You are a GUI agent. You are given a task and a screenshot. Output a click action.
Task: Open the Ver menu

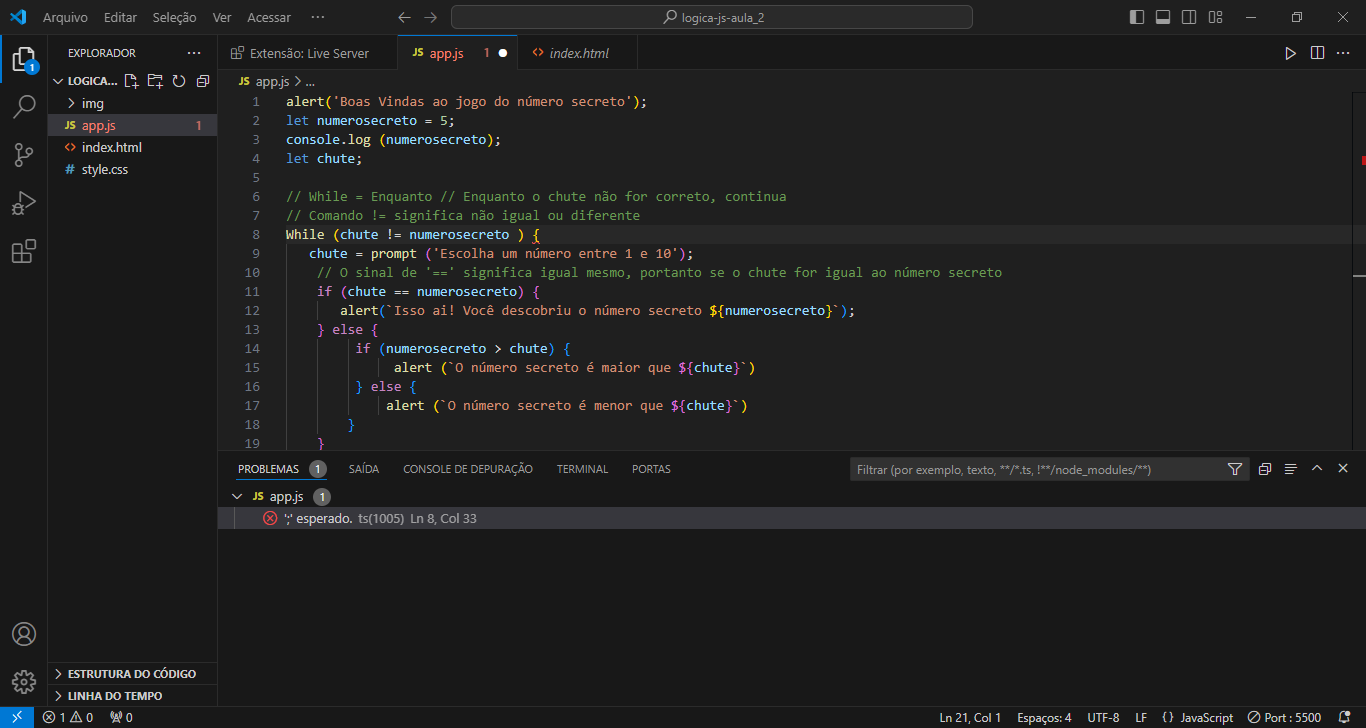click(x=222, y=17)
